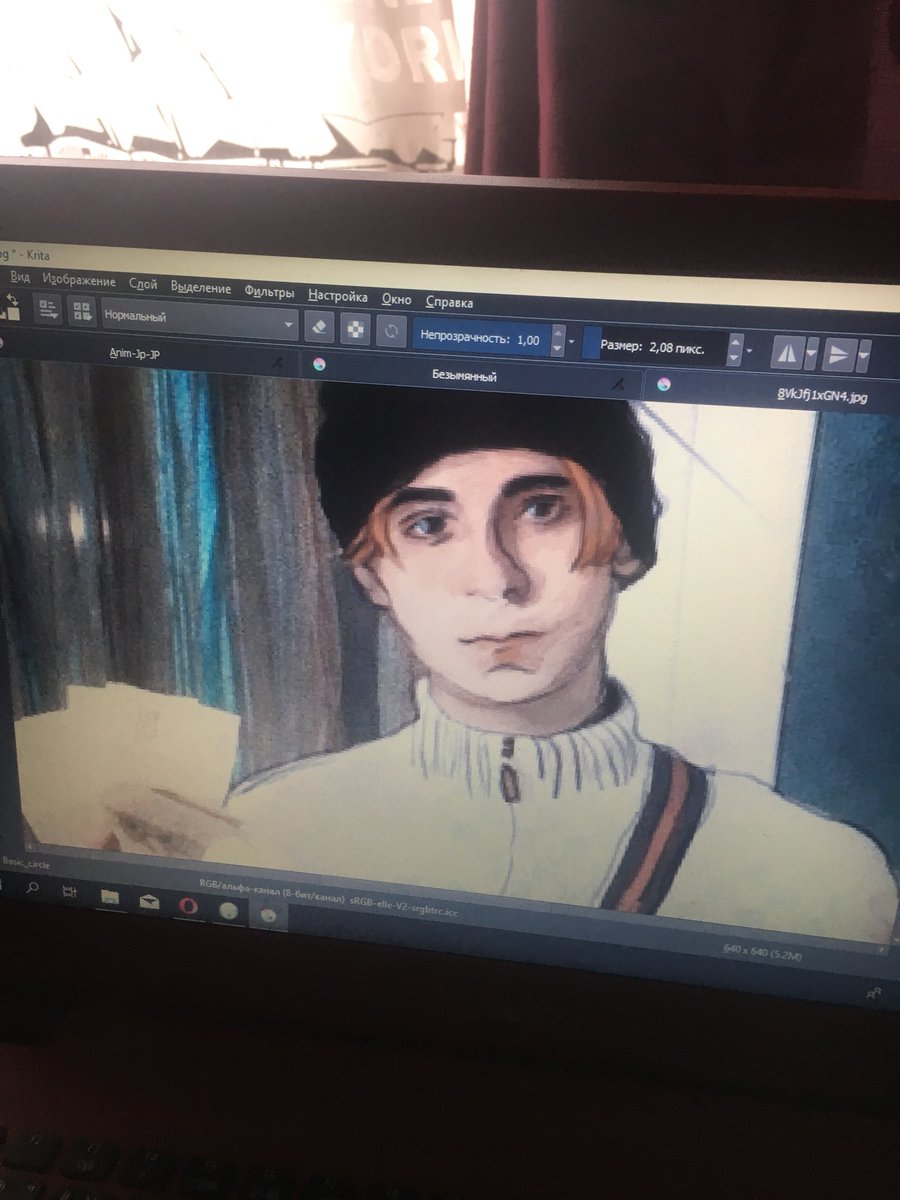Open the brush editor settings icon

48,310
